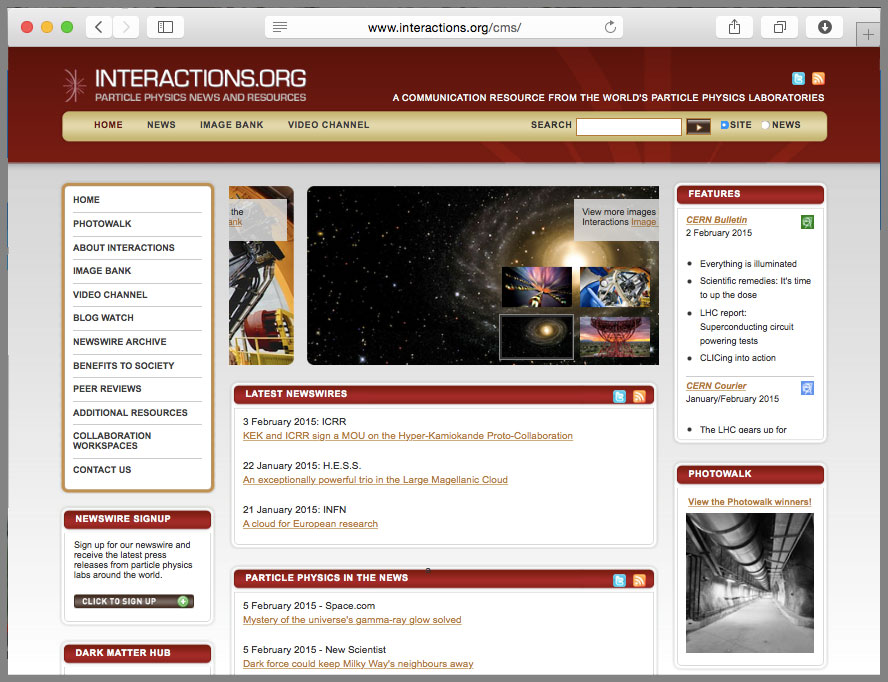Go forward with Safari's forward arrow
Screen dimensions: 888x682
[126, 27]
